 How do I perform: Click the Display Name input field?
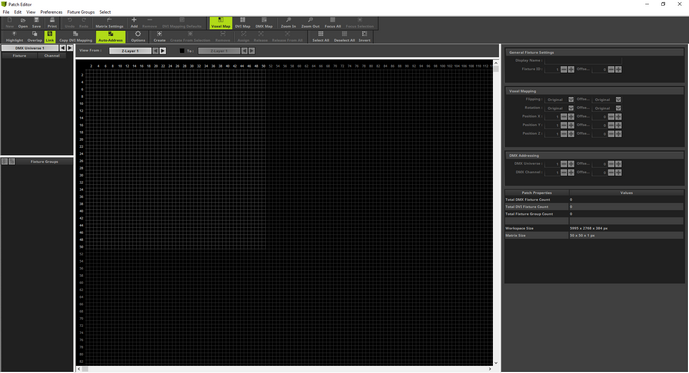583,61
